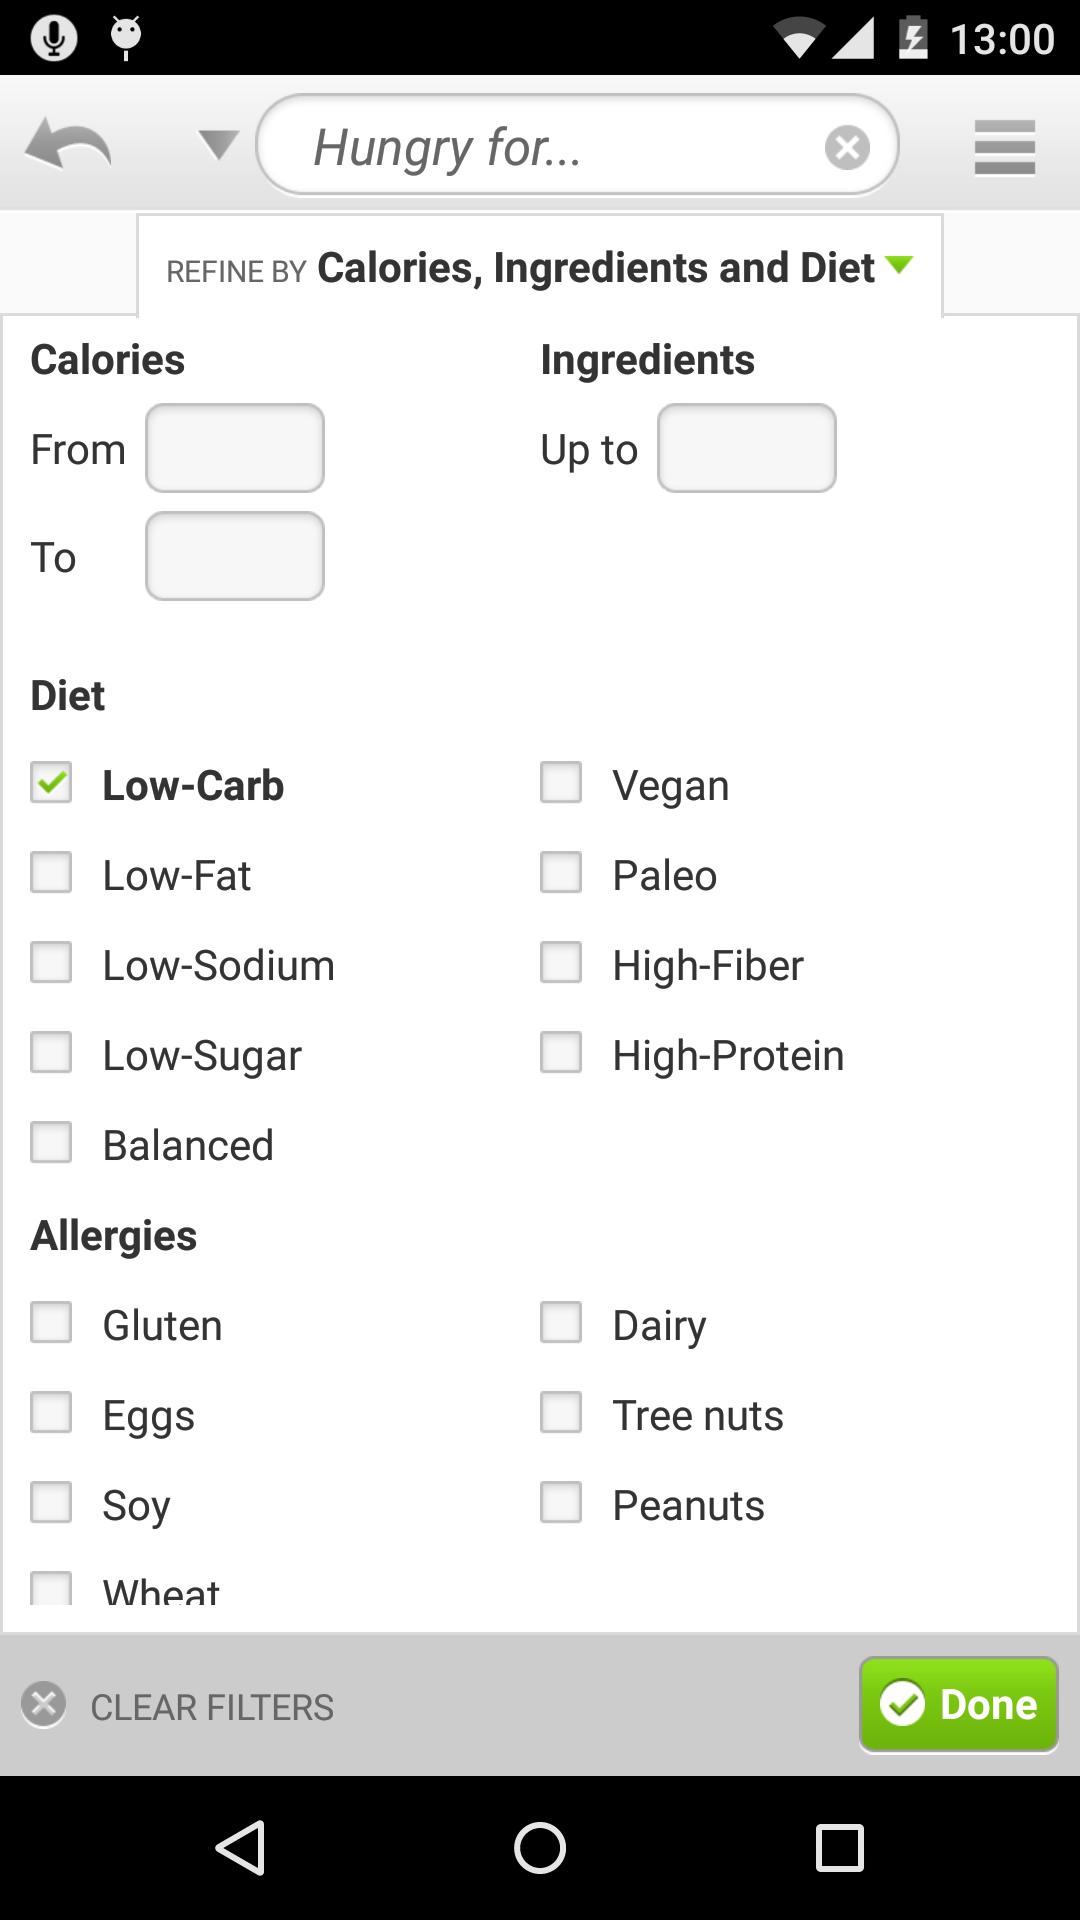Click the green Done button

tap(958, 1705)
